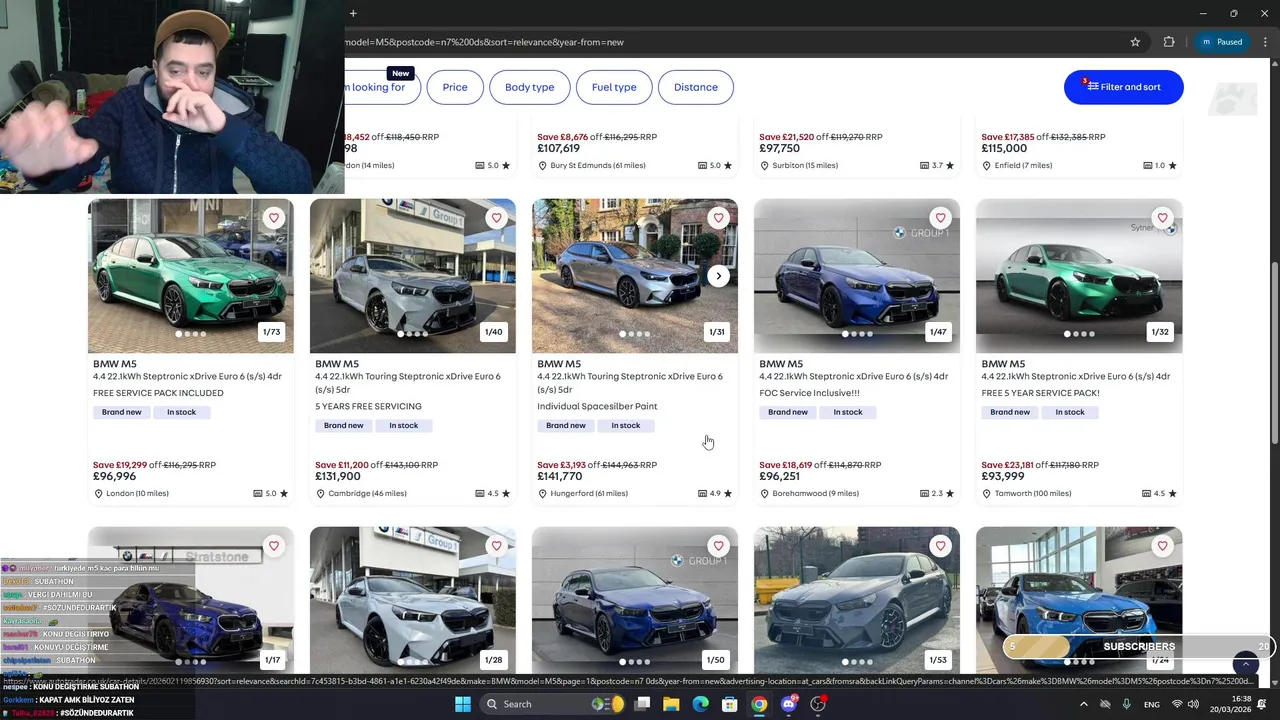Click 'FREE 5 YEAR SERVICE PACK!' text
The height and width of the screenshot is (720, 1280).
pos(1040,393)
